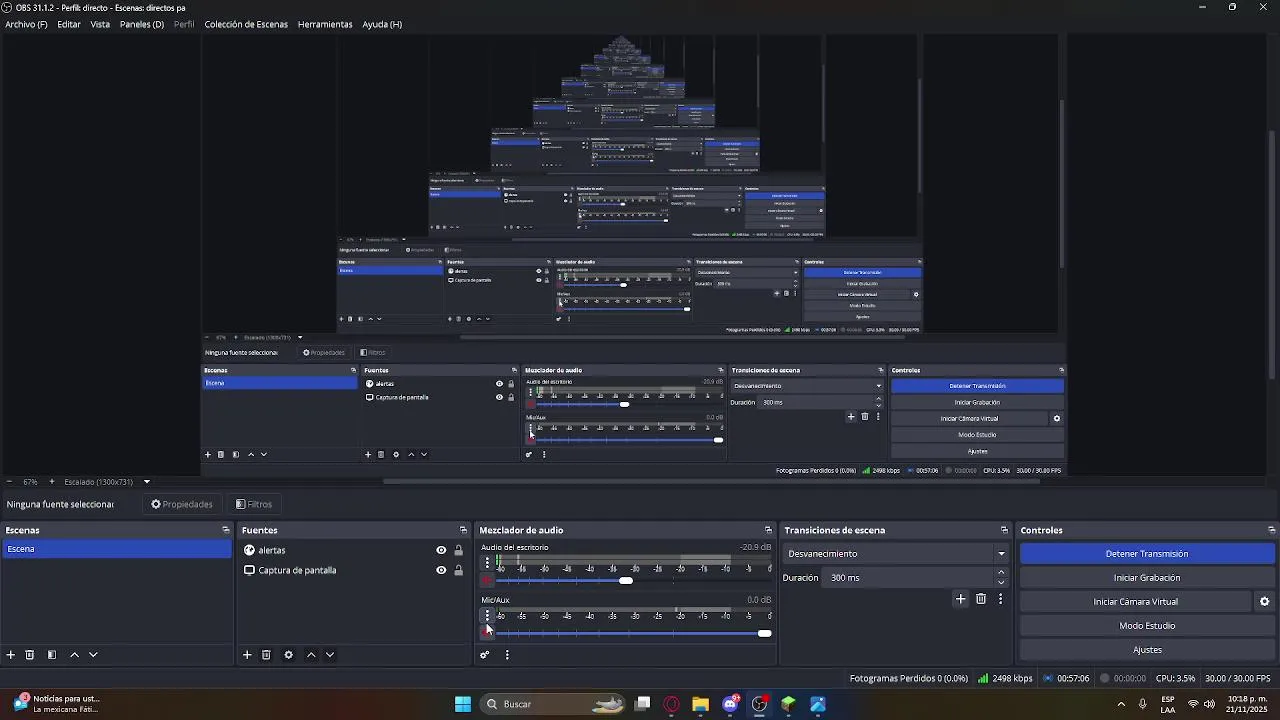
Task: Enable Modo Estudio
Action: [1147, 626]
